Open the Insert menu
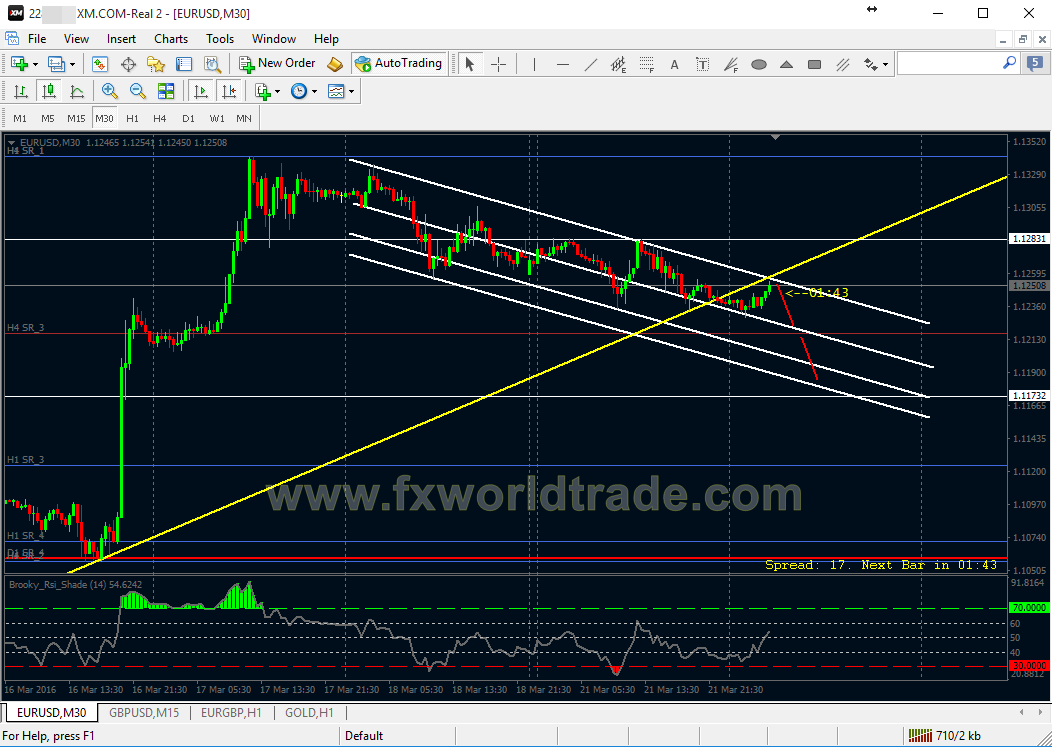 pos(121,39)
